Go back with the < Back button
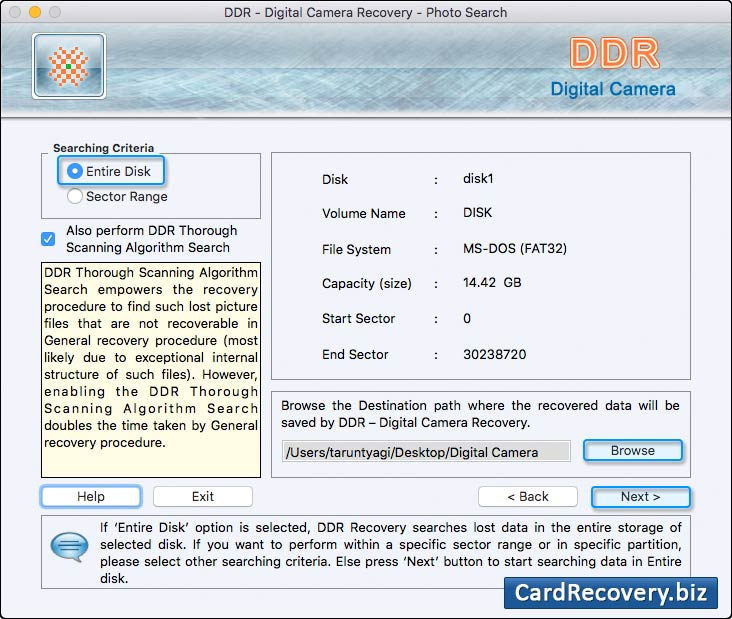This screenshot has width=732, height=619. tap(528, 496)
